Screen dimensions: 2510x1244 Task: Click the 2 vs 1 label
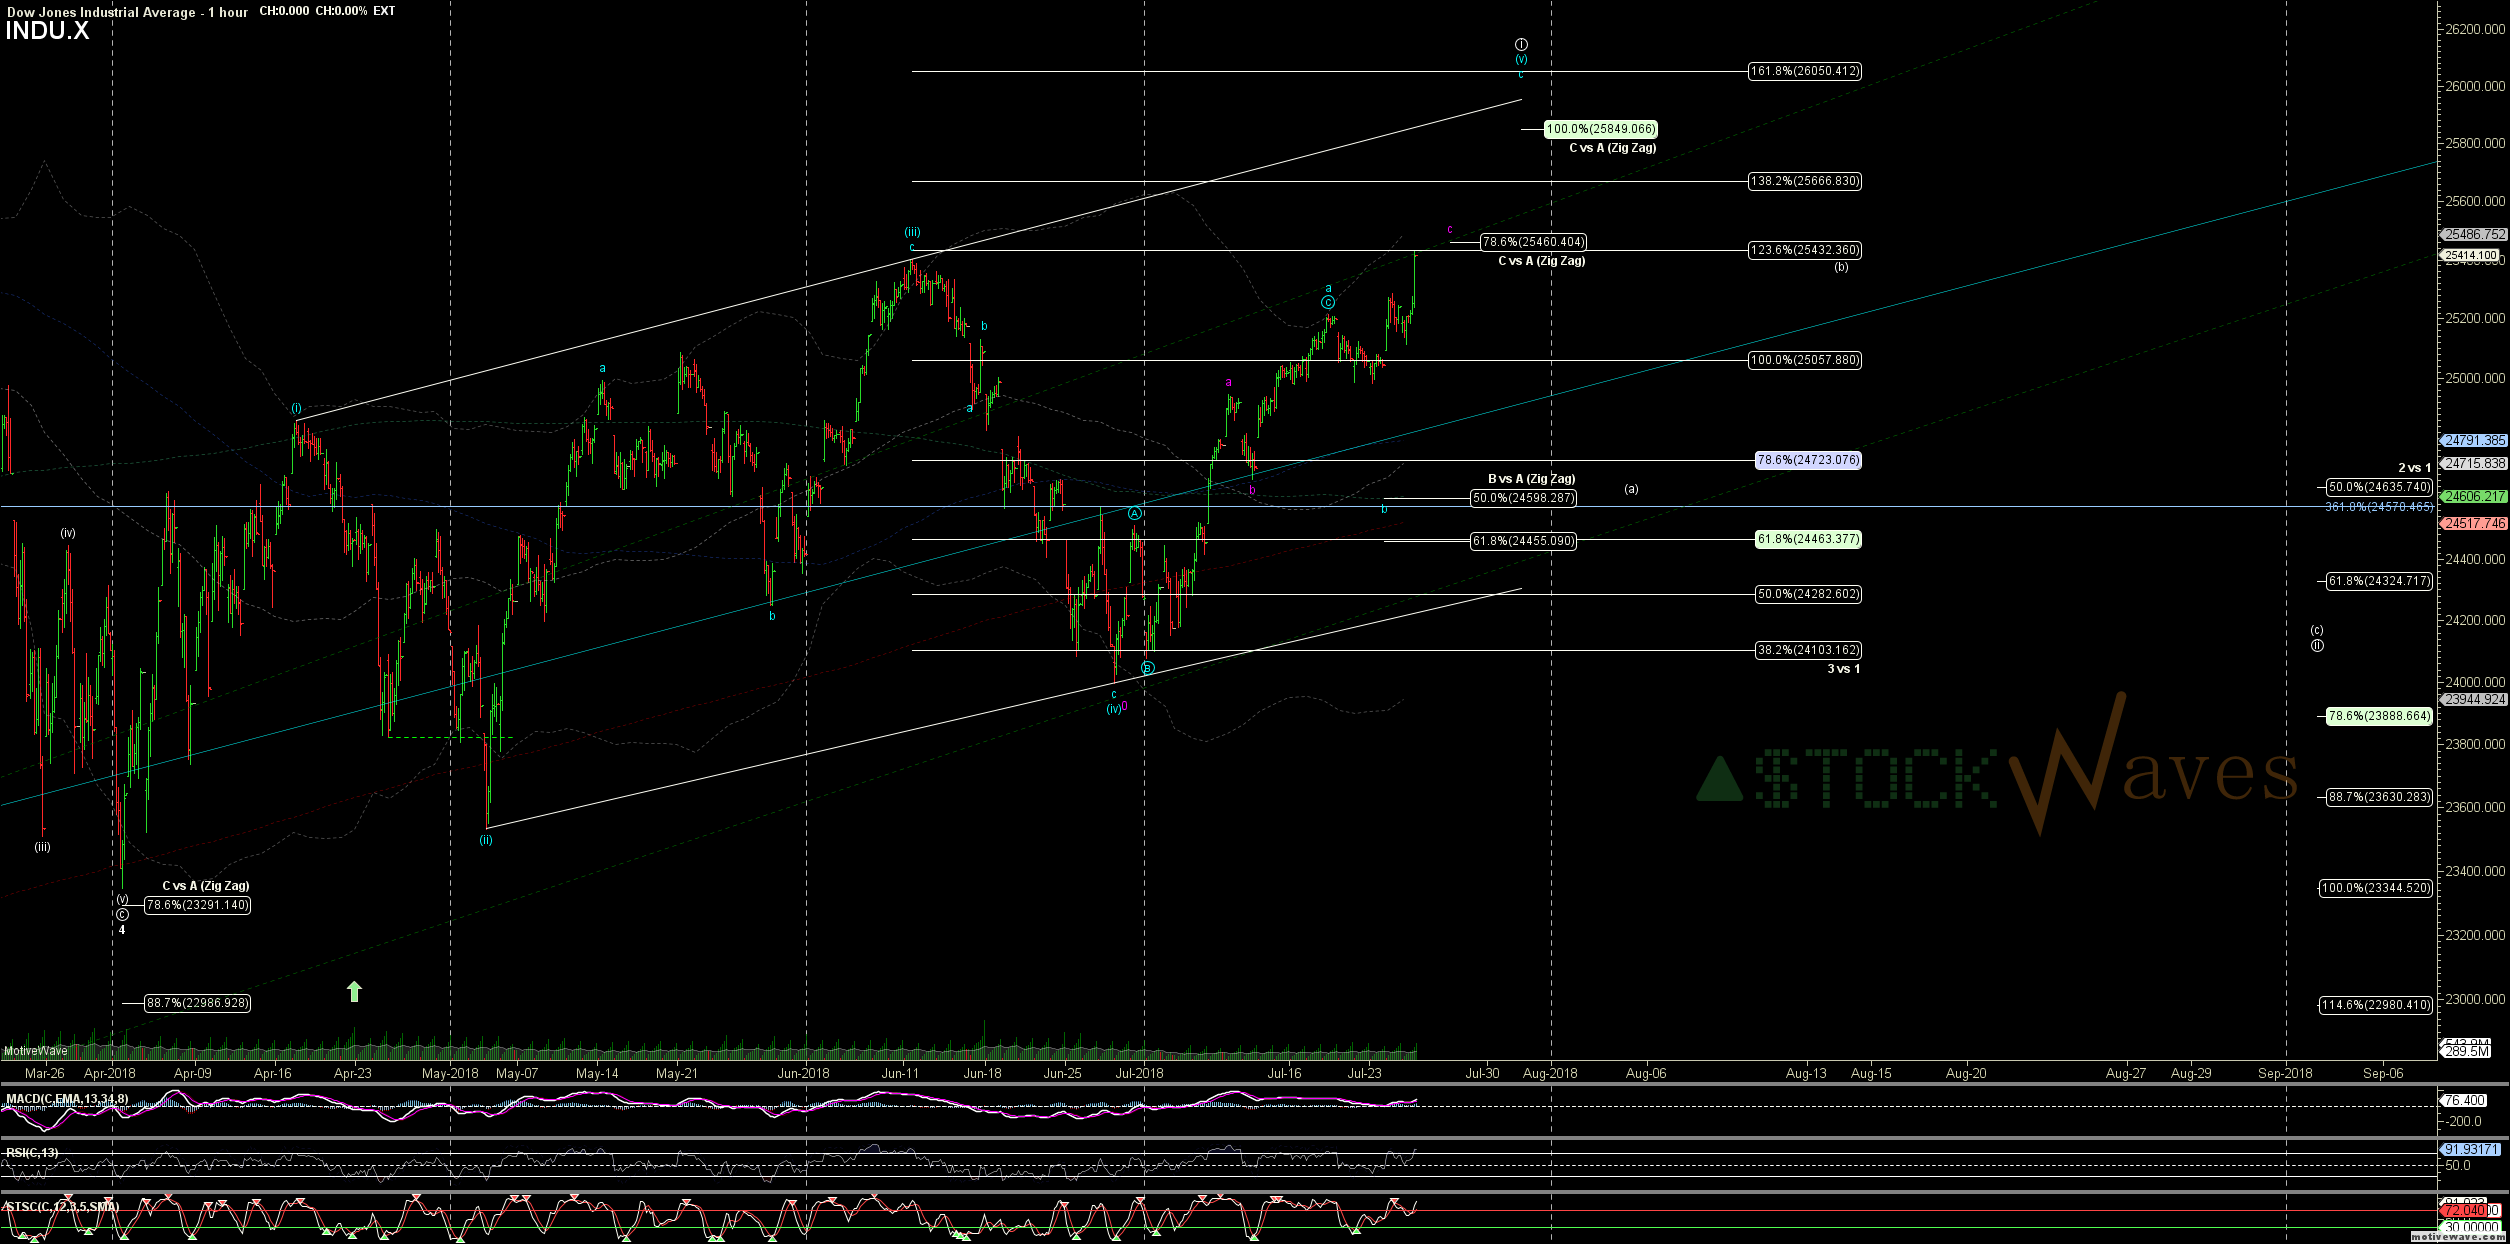point(2414,468)
